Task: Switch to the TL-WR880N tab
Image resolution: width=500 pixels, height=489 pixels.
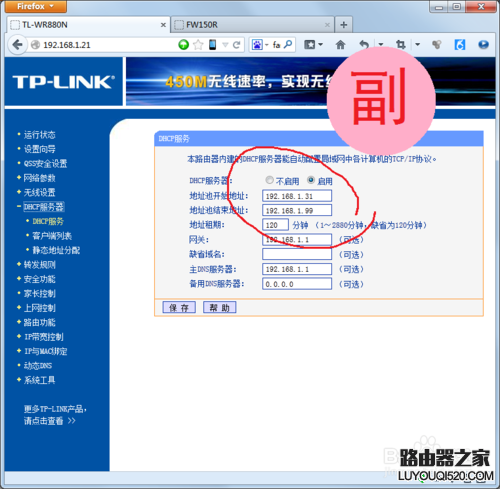Action: (88, 25)
